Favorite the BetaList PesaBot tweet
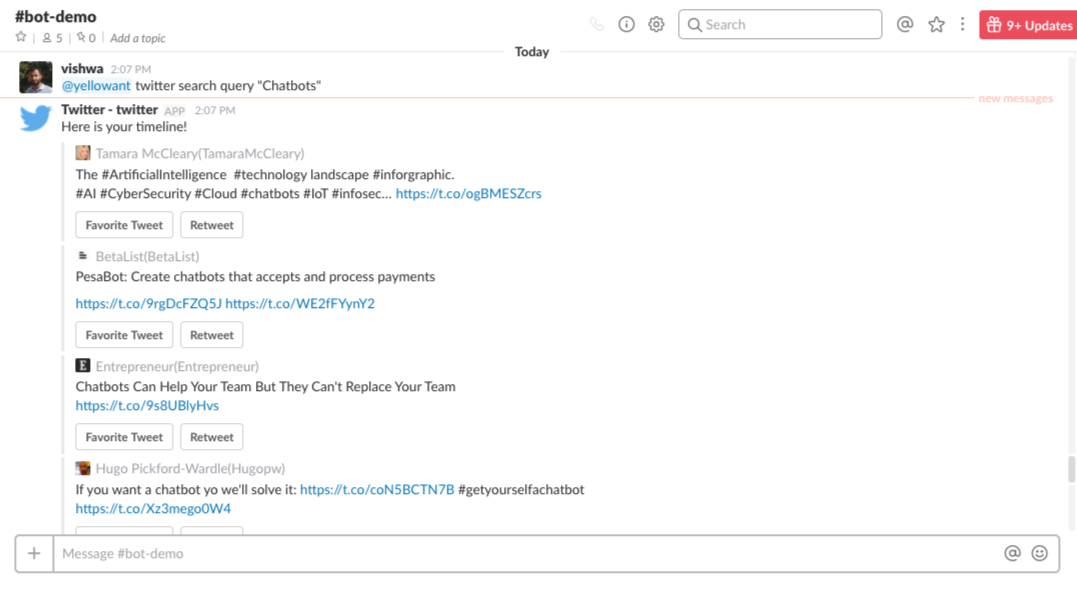Viewport: 1077px width, 593px height. pyautogui.click(x=124, y=335)
